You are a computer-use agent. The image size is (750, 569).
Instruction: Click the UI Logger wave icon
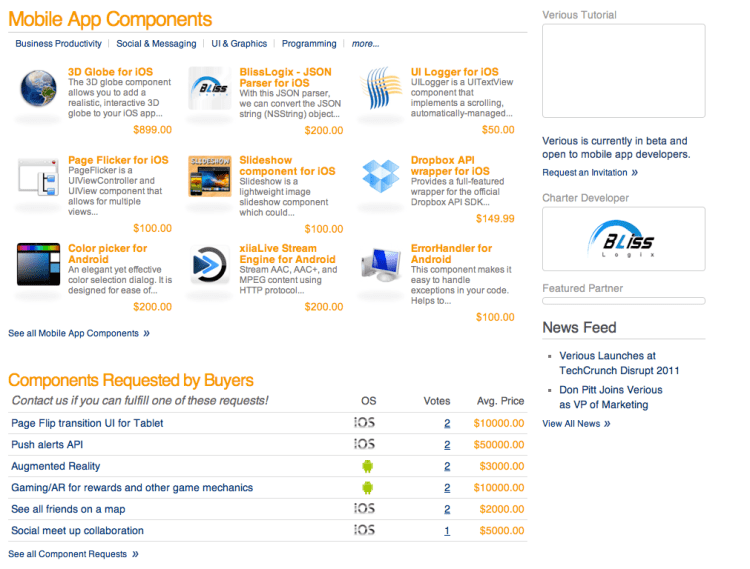point(381,88)
